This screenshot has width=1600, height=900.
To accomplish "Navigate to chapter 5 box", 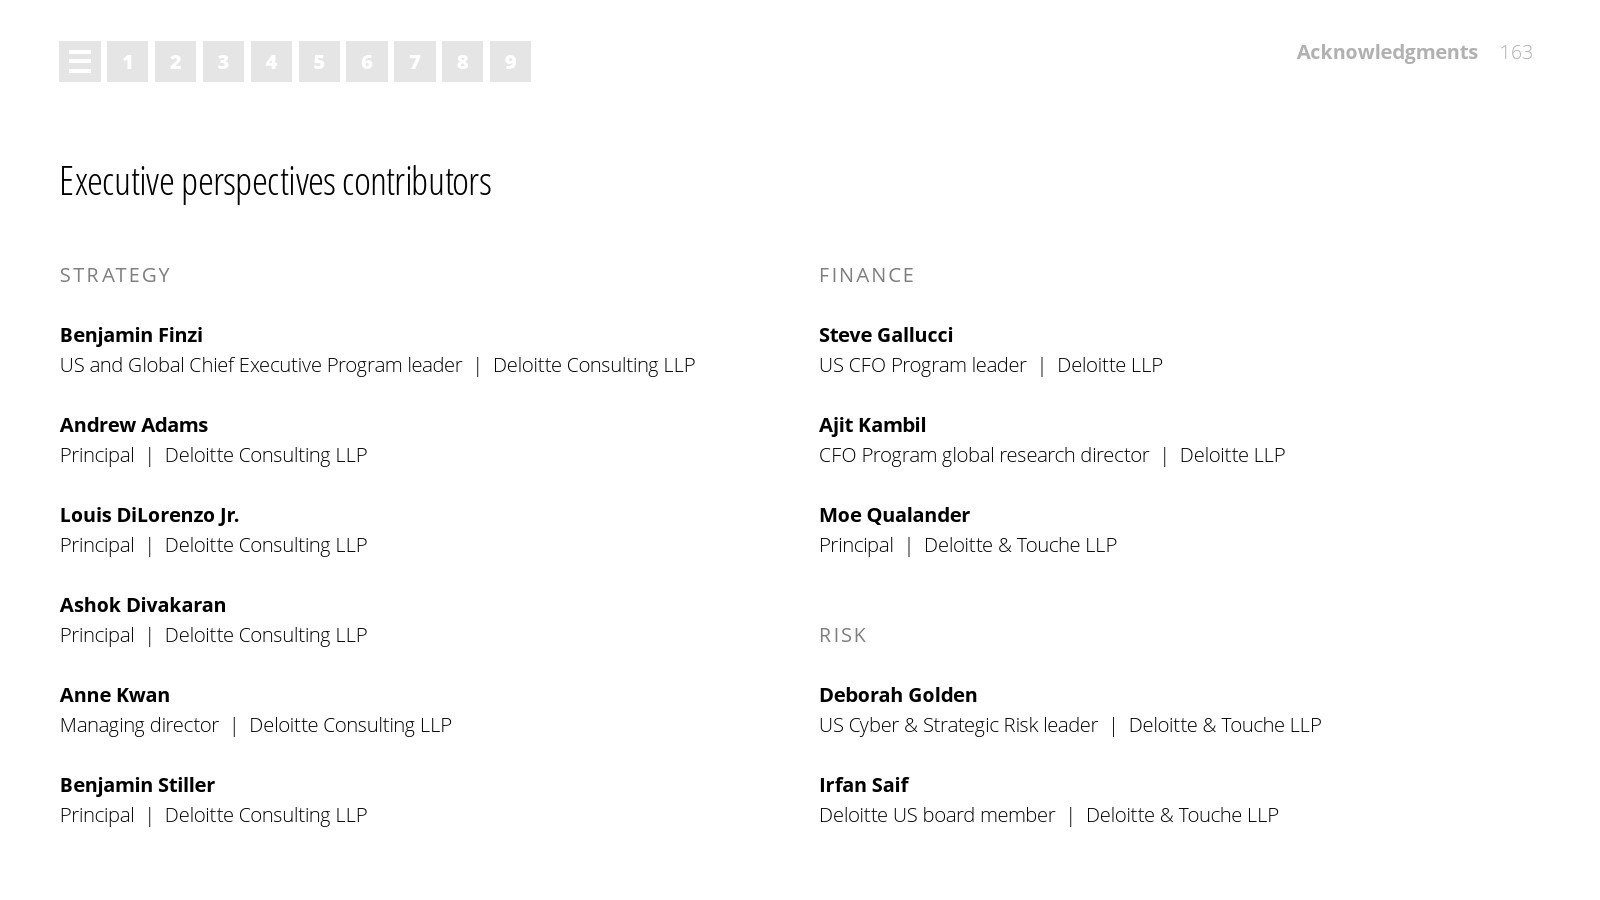I will 319,62.
